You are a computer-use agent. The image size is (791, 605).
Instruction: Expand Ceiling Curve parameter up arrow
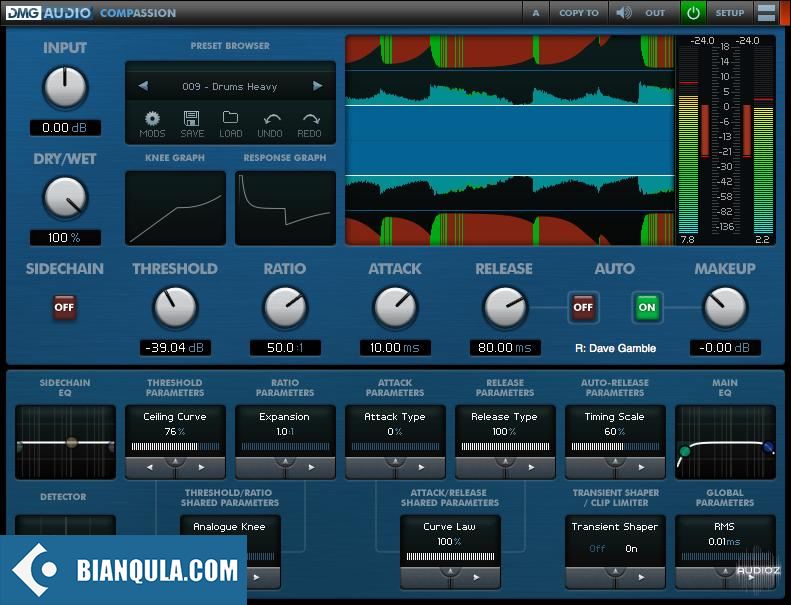(x=175, y=461)
